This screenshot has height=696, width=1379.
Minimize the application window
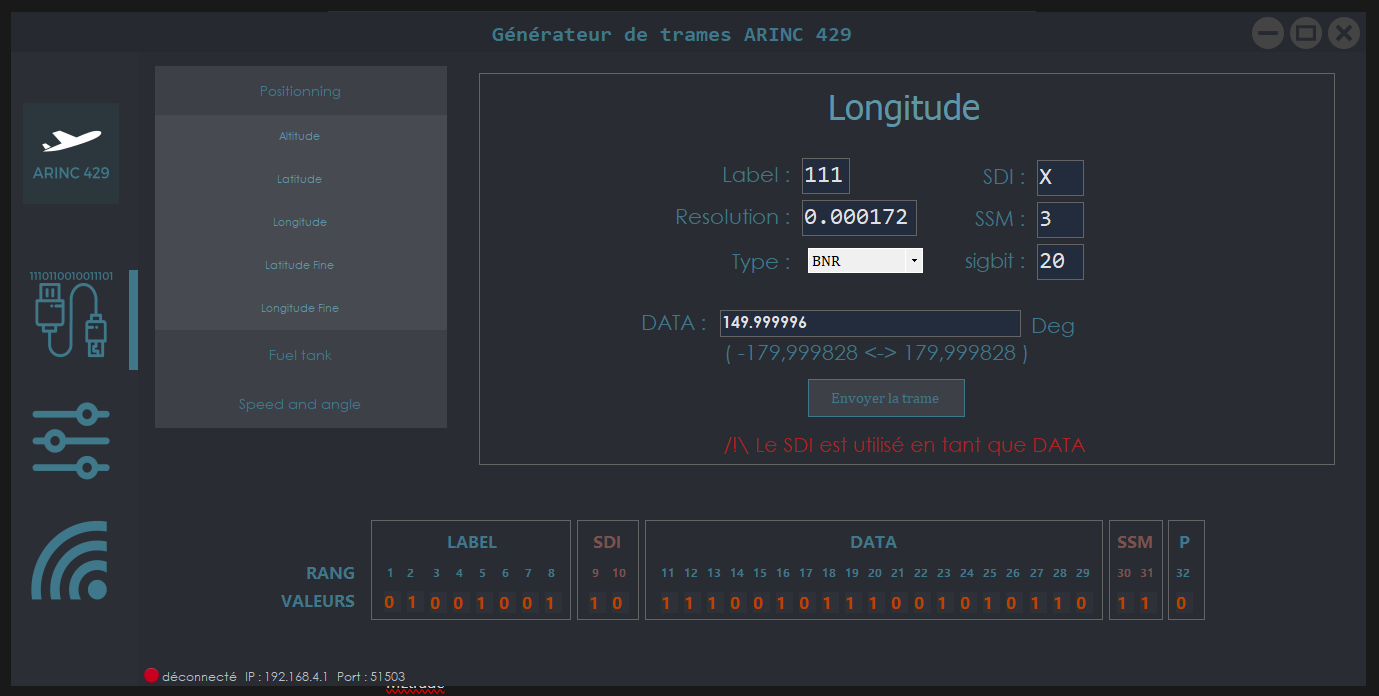point(1268,34)
